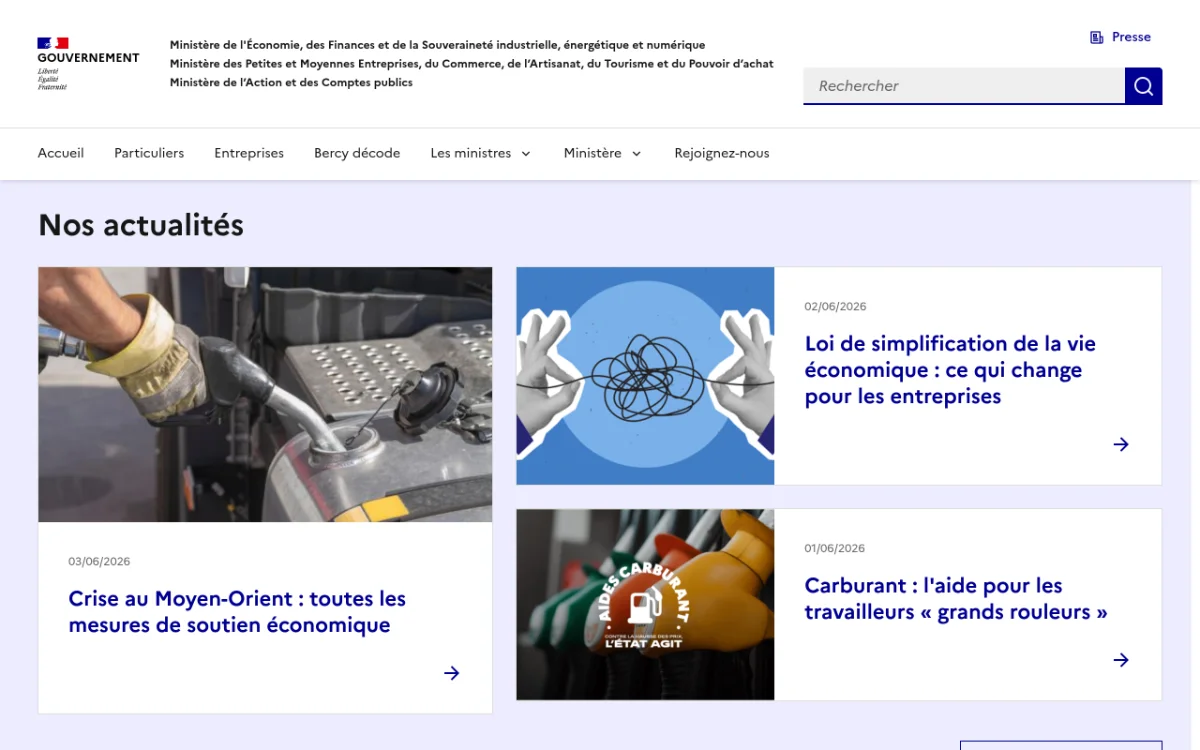
Task: Click the Aides Carburant thumbnail image
Action: (645, 605)
